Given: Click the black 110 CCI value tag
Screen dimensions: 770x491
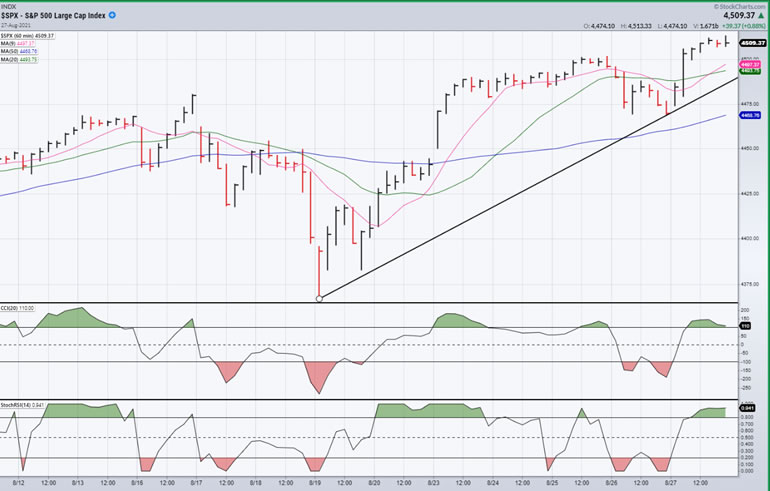Looking at the screenshot, I should (x=745, y=326).
